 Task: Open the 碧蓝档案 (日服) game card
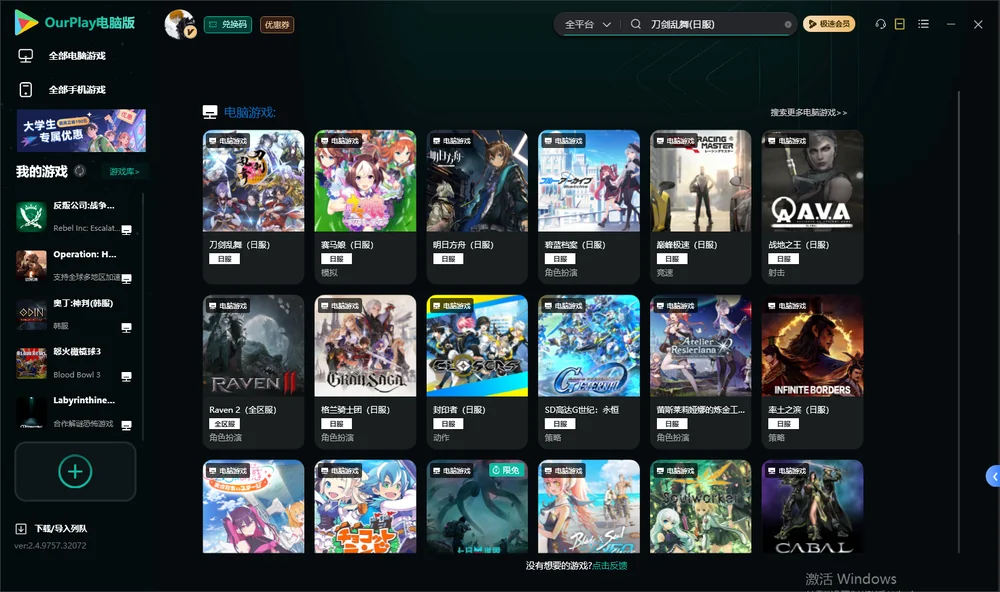pos(589,207)
